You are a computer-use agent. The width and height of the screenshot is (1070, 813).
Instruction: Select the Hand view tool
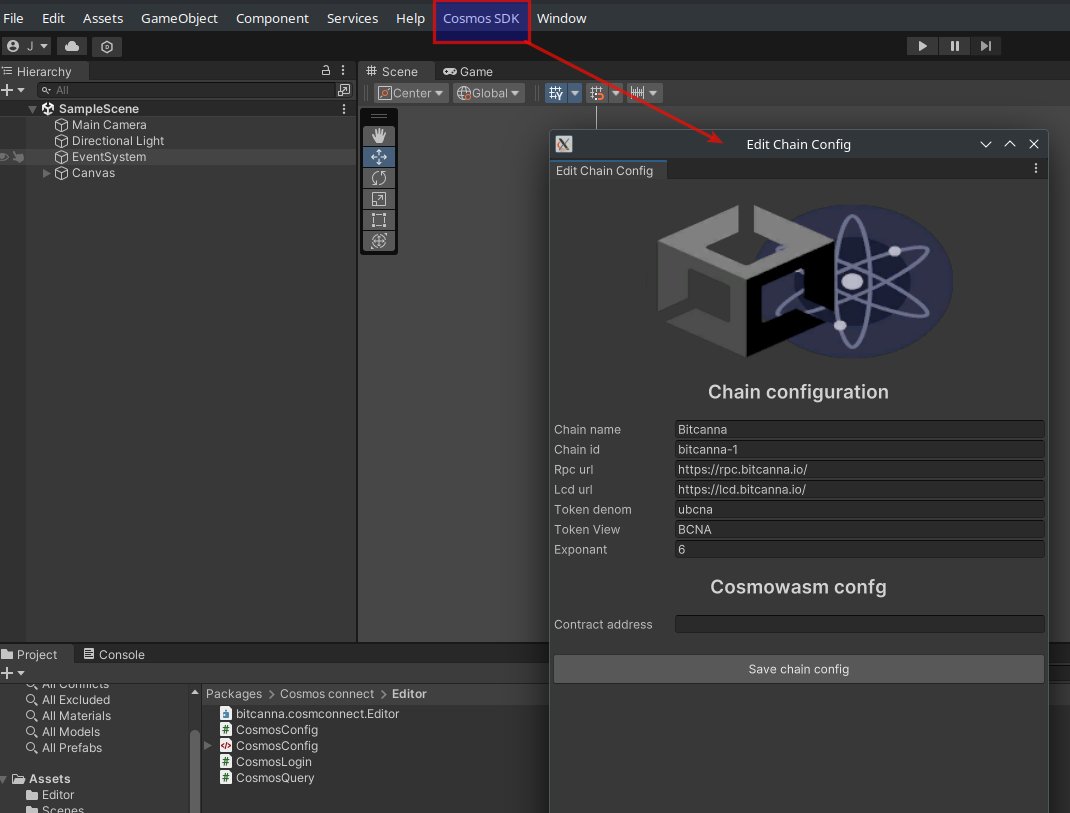[379, 136]
